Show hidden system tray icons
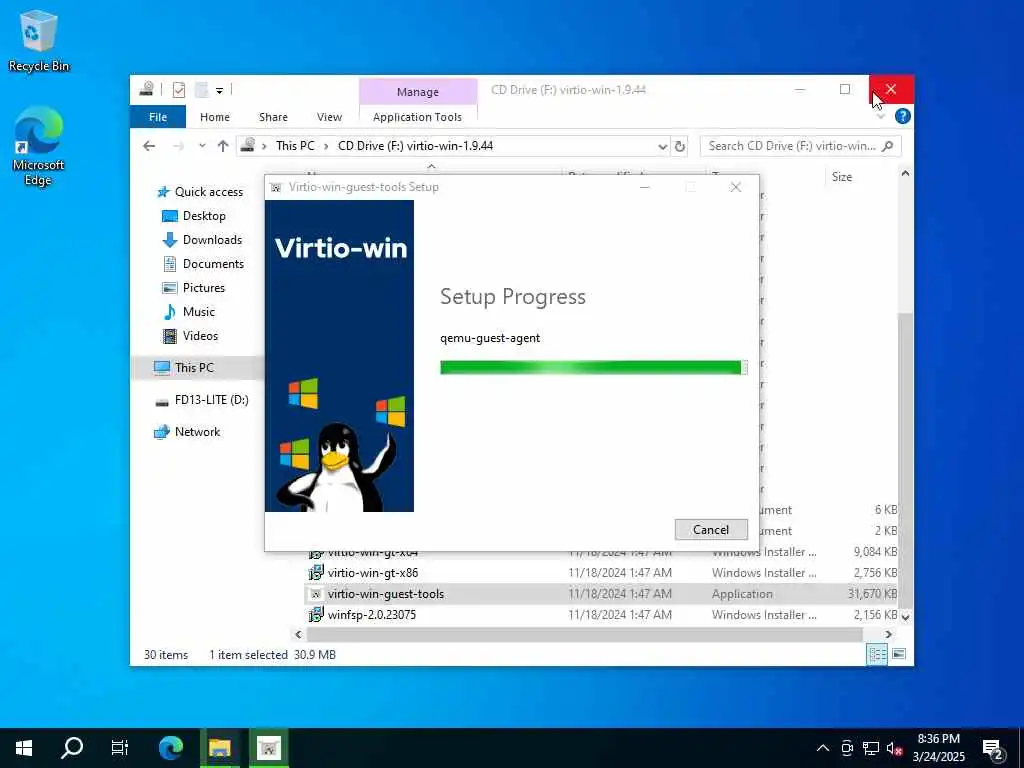The image size is (1024, 768). (823, 748)
